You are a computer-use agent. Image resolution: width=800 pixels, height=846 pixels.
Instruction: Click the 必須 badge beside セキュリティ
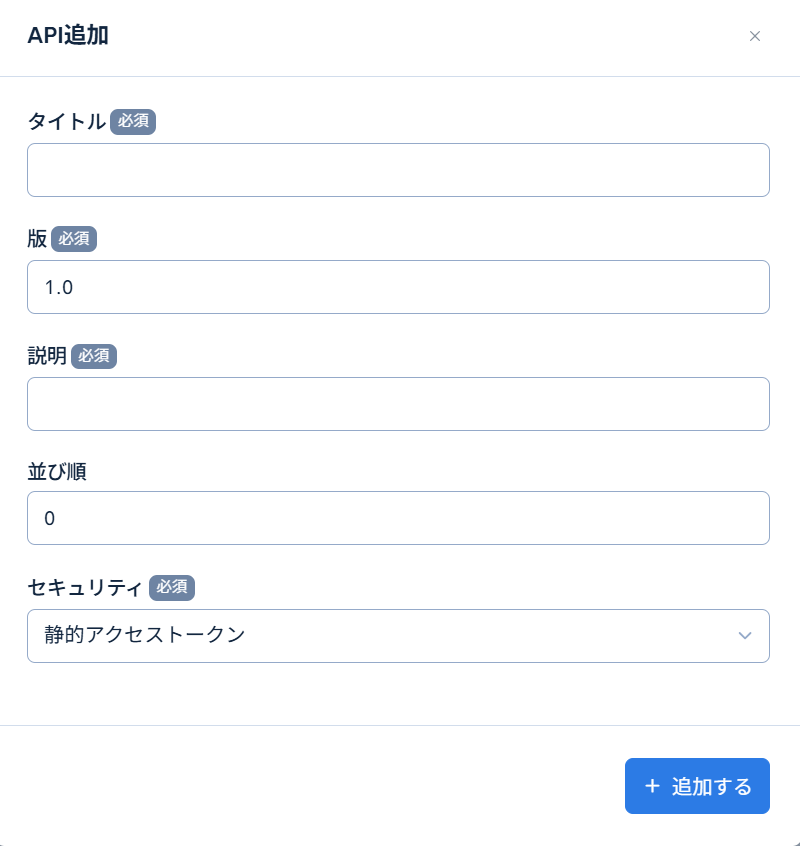(x=172, y=588)
